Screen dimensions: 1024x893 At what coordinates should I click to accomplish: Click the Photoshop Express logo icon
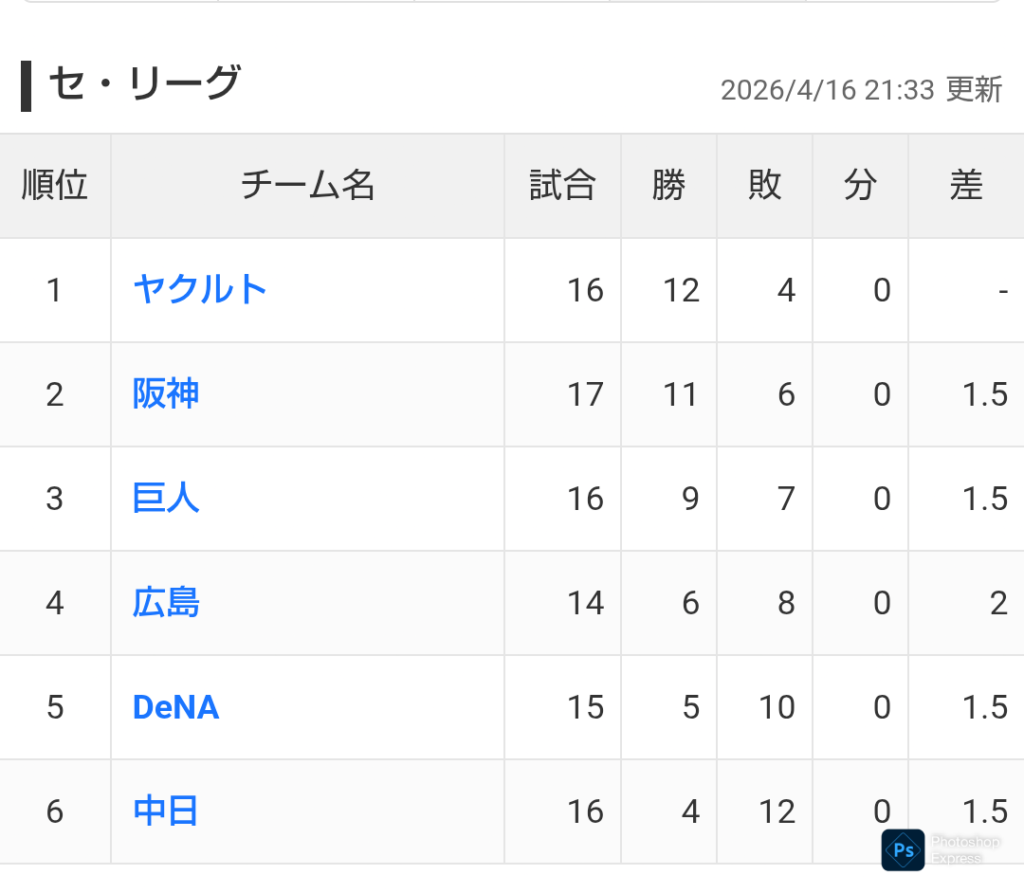coord(903,850)
